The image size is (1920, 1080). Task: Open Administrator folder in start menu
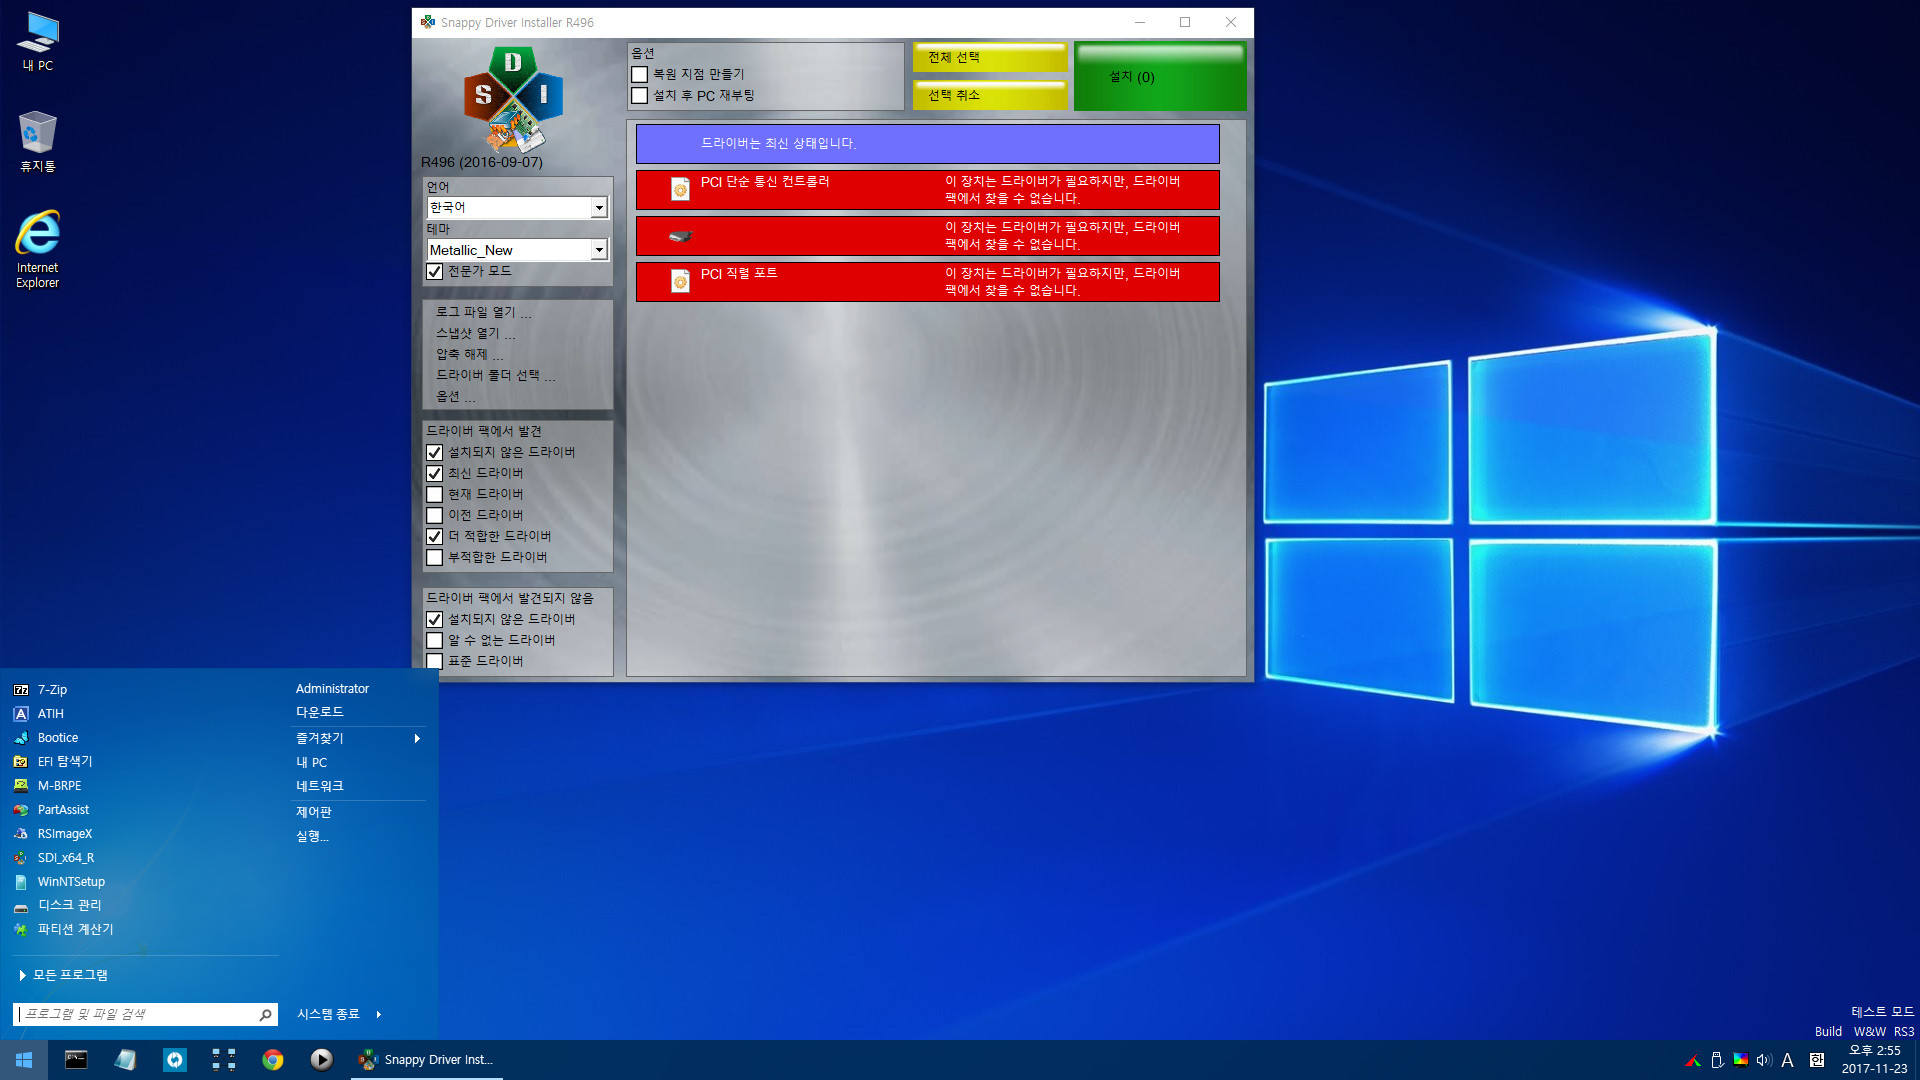333,689
